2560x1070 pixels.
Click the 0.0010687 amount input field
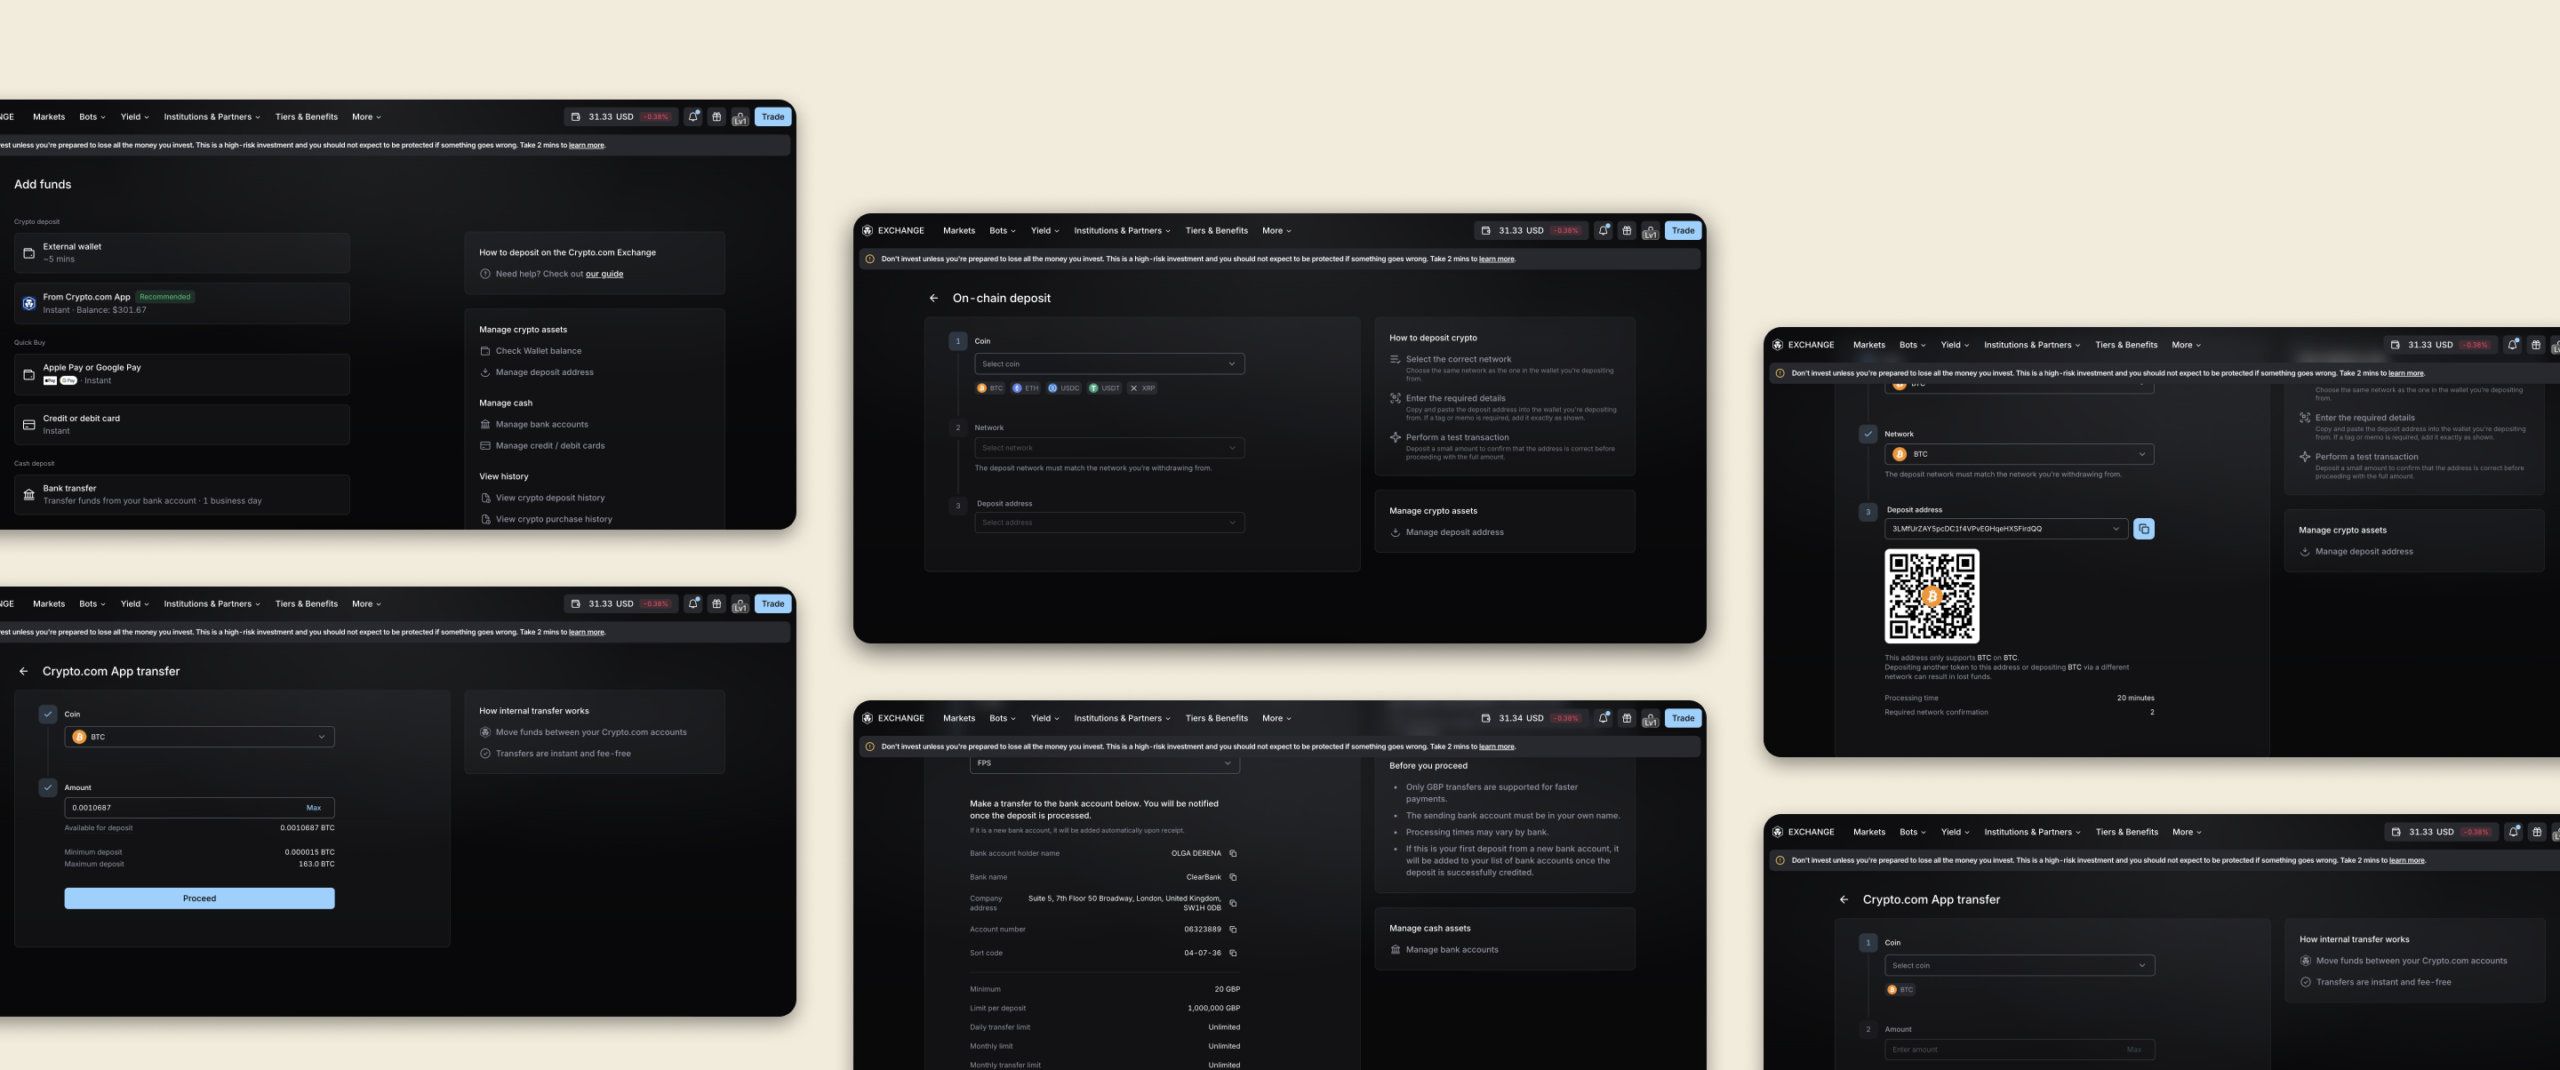[199, 808]
